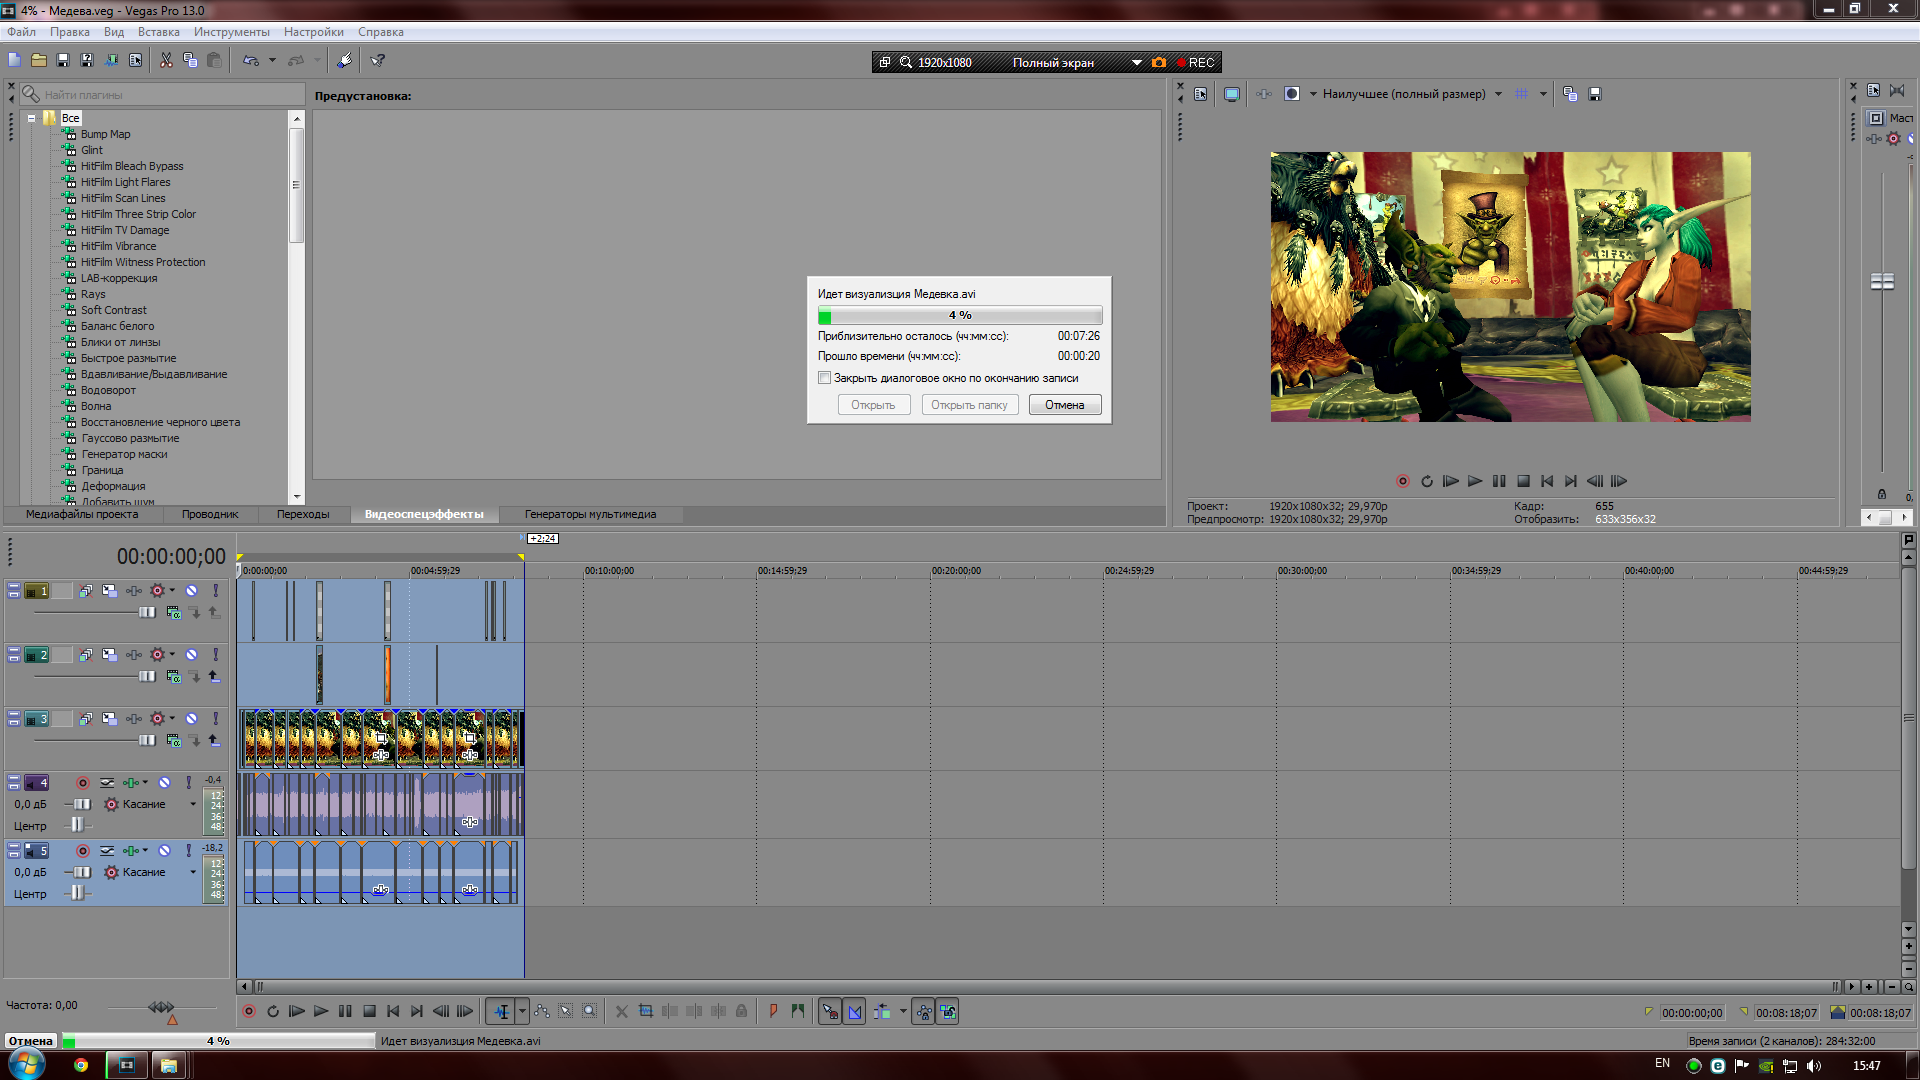Select the zoom edit tool in the timeline toolbar

590,1011
